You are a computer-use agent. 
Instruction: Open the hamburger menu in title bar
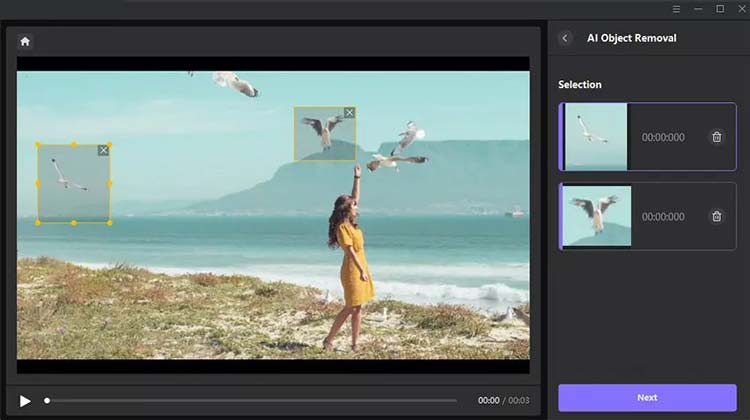tap(677, 9)
